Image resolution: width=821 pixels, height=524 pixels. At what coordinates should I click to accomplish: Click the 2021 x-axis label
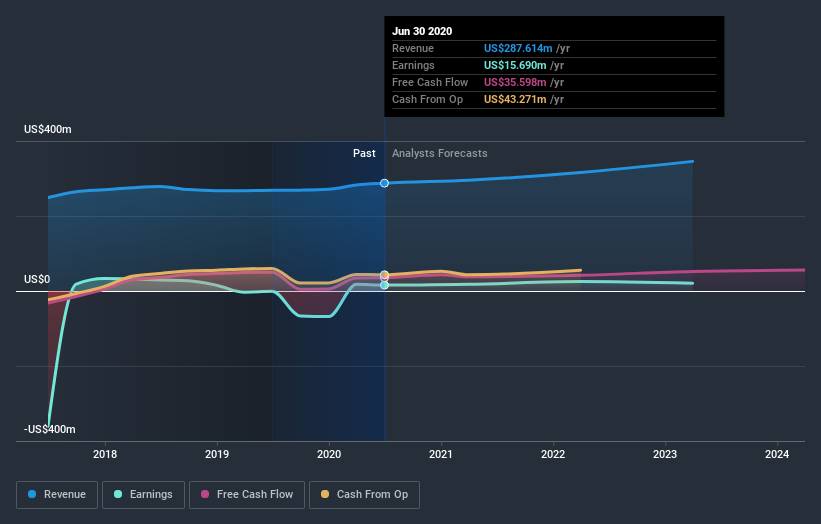point(441,454)
